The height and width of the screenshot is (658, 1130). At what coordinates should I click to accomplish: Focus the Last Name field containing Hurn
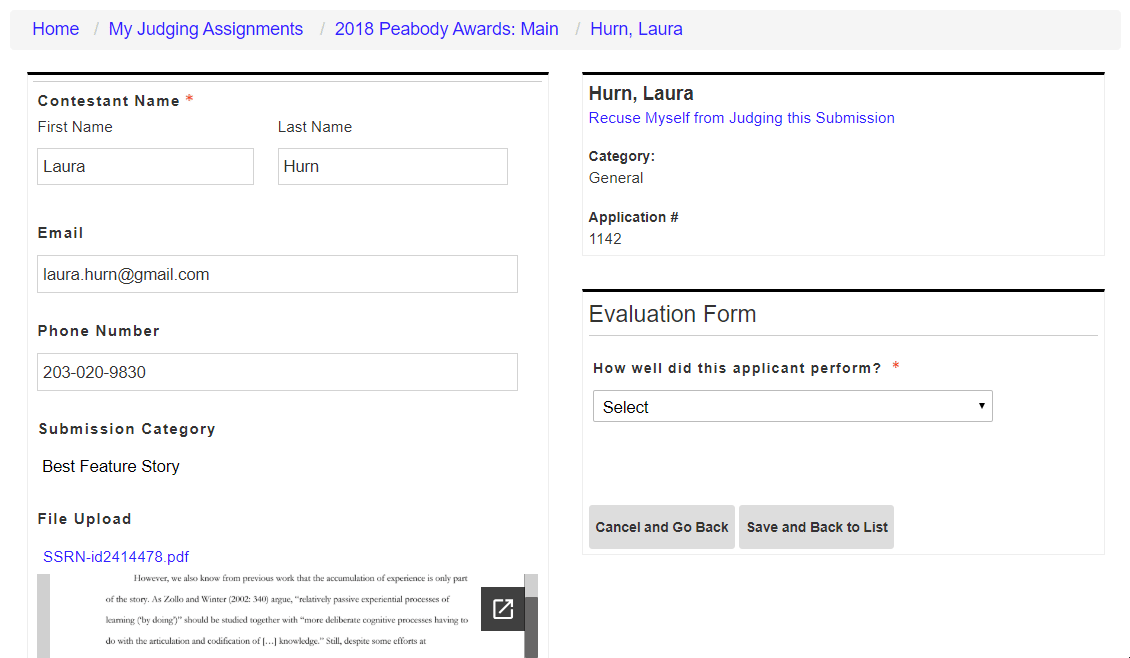click(x=393, y=166)
